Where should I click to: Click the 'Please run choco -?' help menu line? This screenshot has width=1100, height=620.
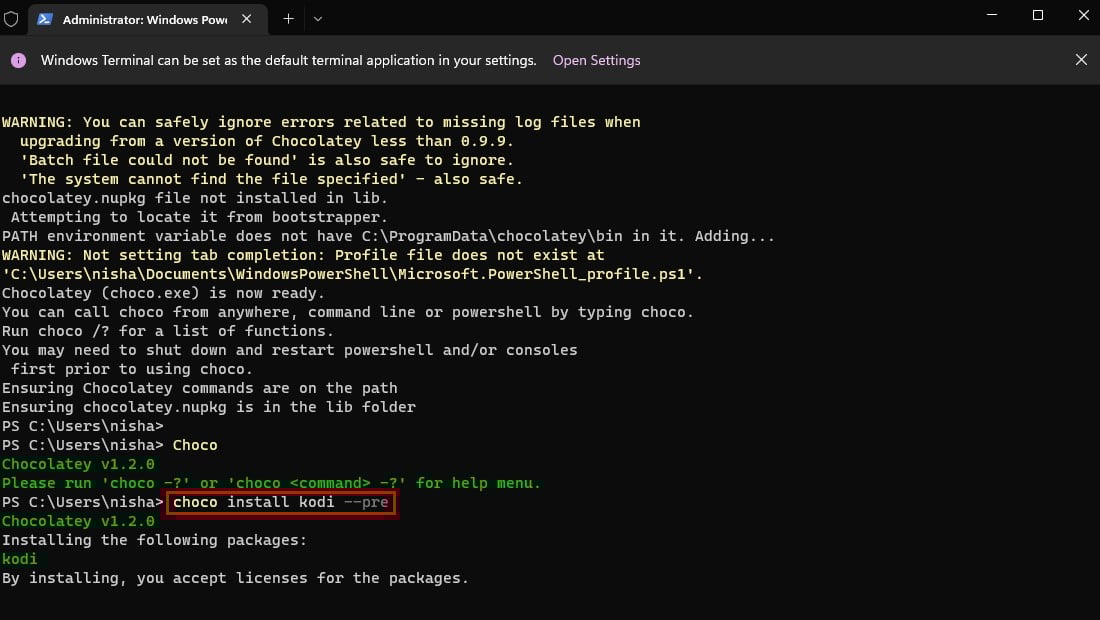point(271,483)
